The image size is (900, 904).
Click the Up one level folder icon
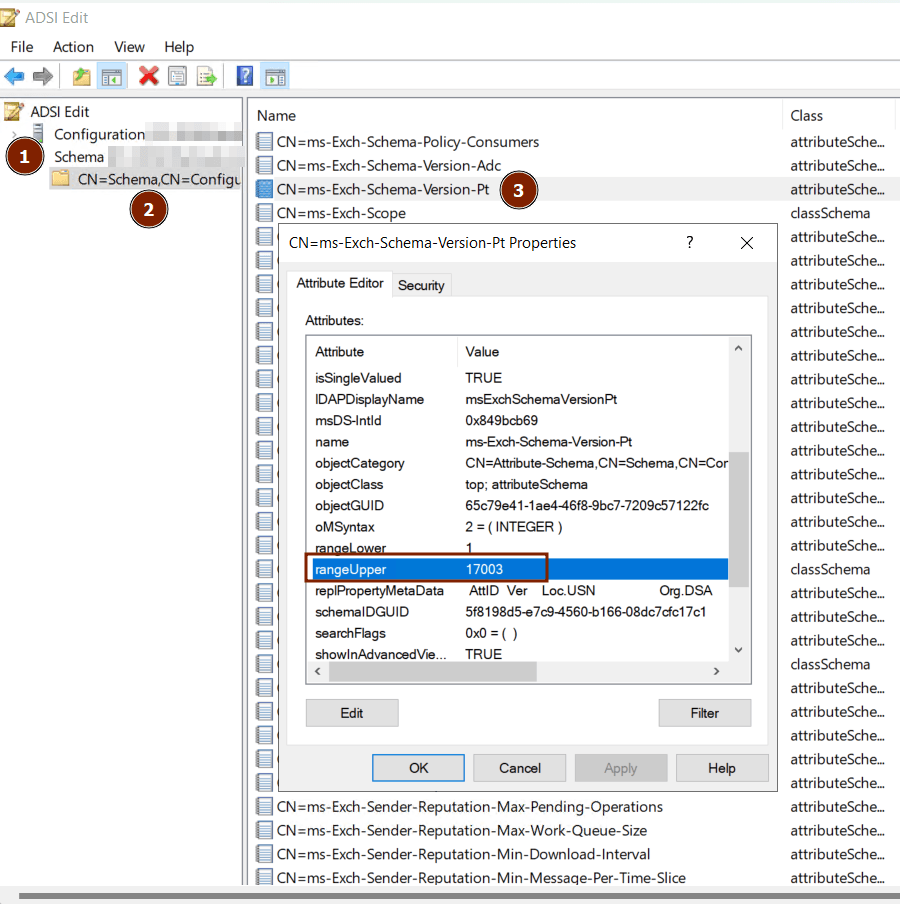82,76
